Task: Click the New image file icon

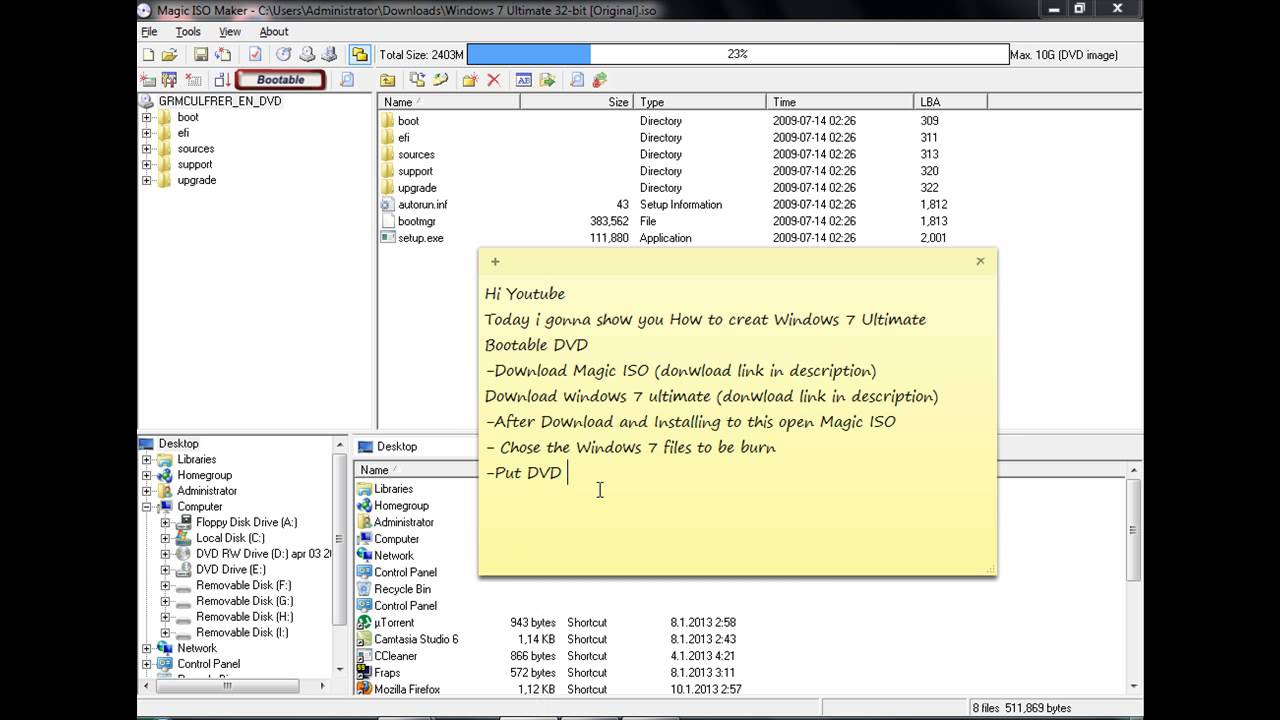Action: click(x=148, y=55)
